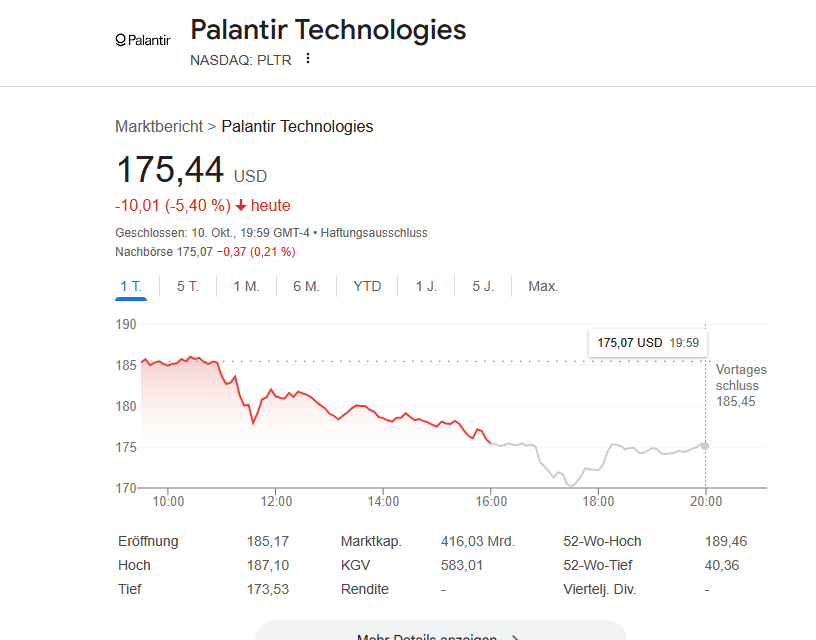
Task: Select the 5 J. range tab
Action: point(483,286)
